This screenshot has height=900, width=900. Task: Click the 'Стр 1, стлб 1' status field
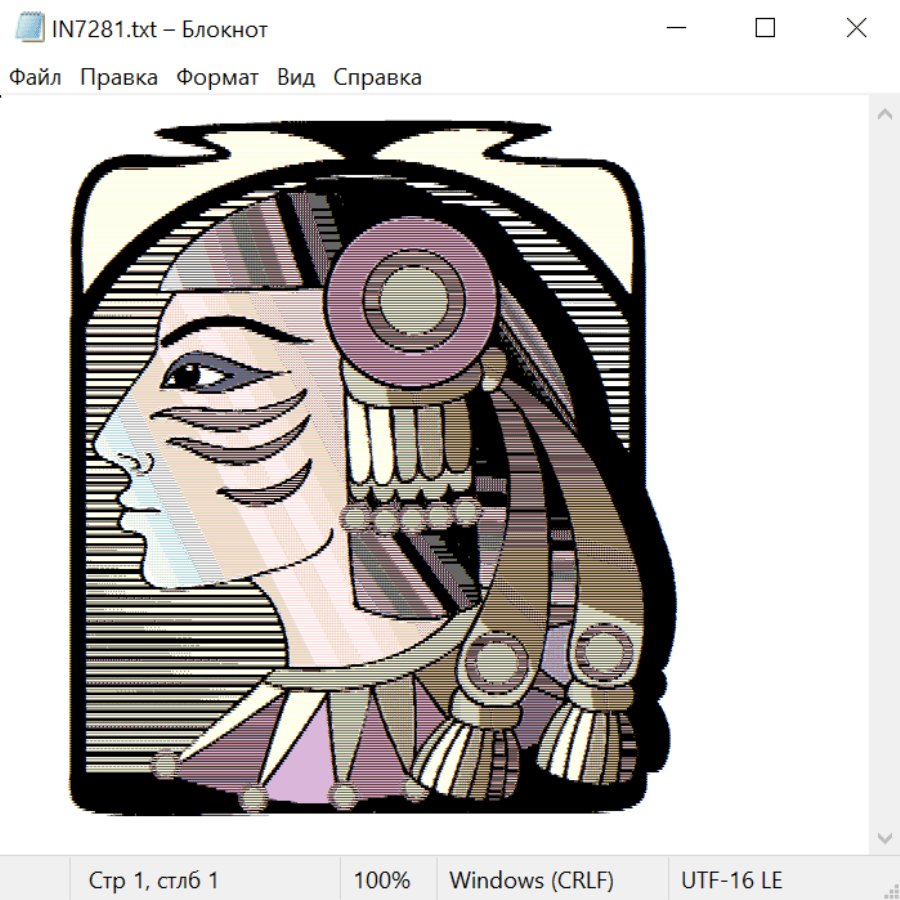tap(154, 881)
